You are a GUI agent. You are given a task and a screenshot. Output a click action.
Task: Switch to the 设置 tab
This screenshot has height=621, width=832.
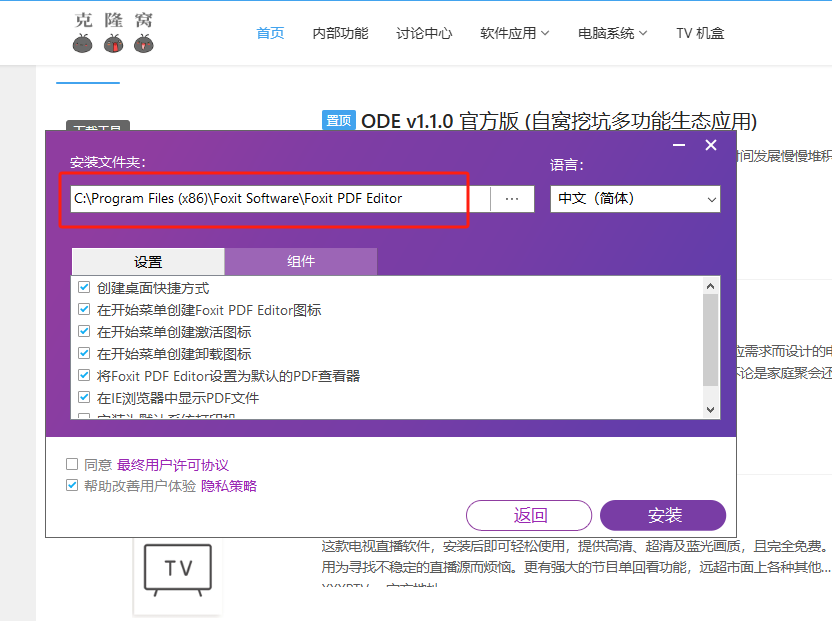click(148, 262)
